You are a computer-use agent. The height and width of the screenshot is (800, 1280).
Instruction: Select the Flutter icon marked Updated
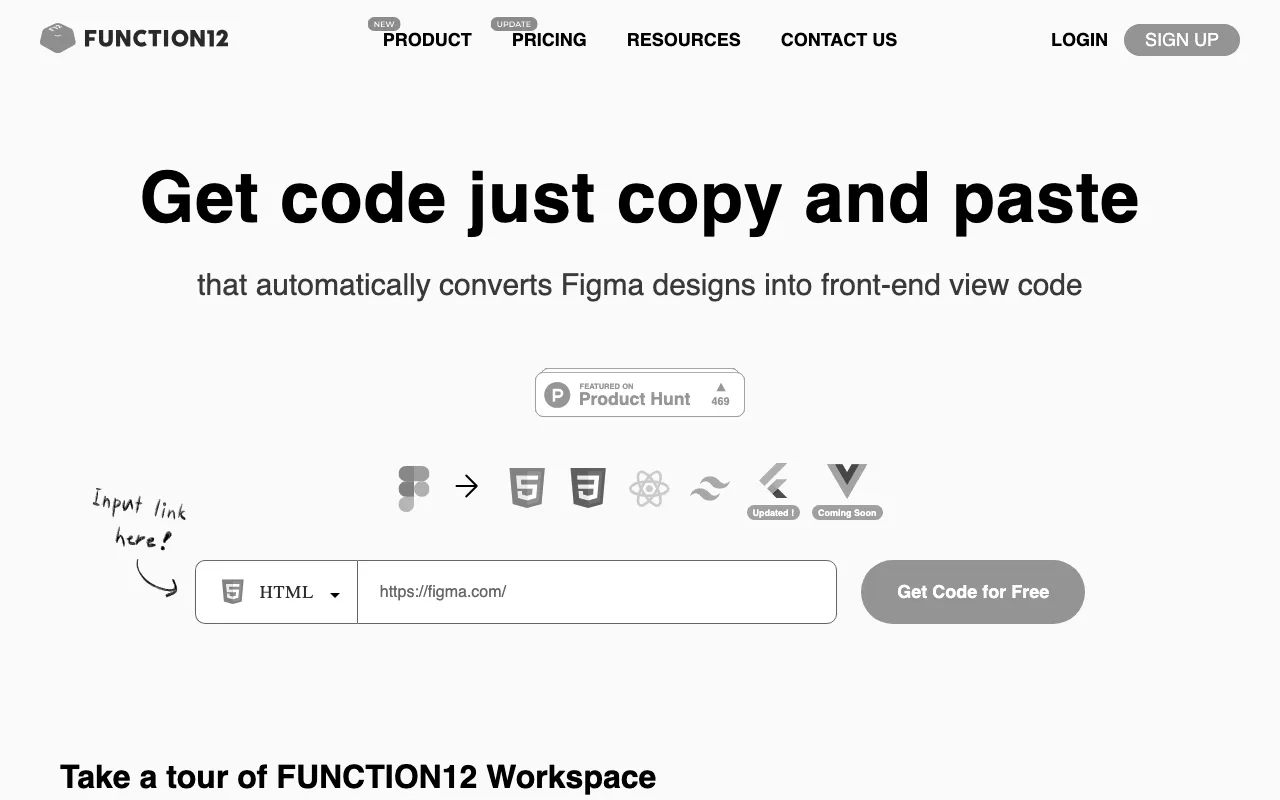773,481
